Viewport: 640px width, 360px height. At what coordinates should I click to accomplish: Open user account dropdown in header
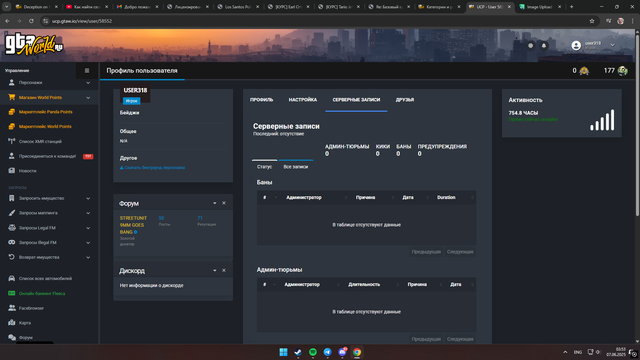[612, 45]
